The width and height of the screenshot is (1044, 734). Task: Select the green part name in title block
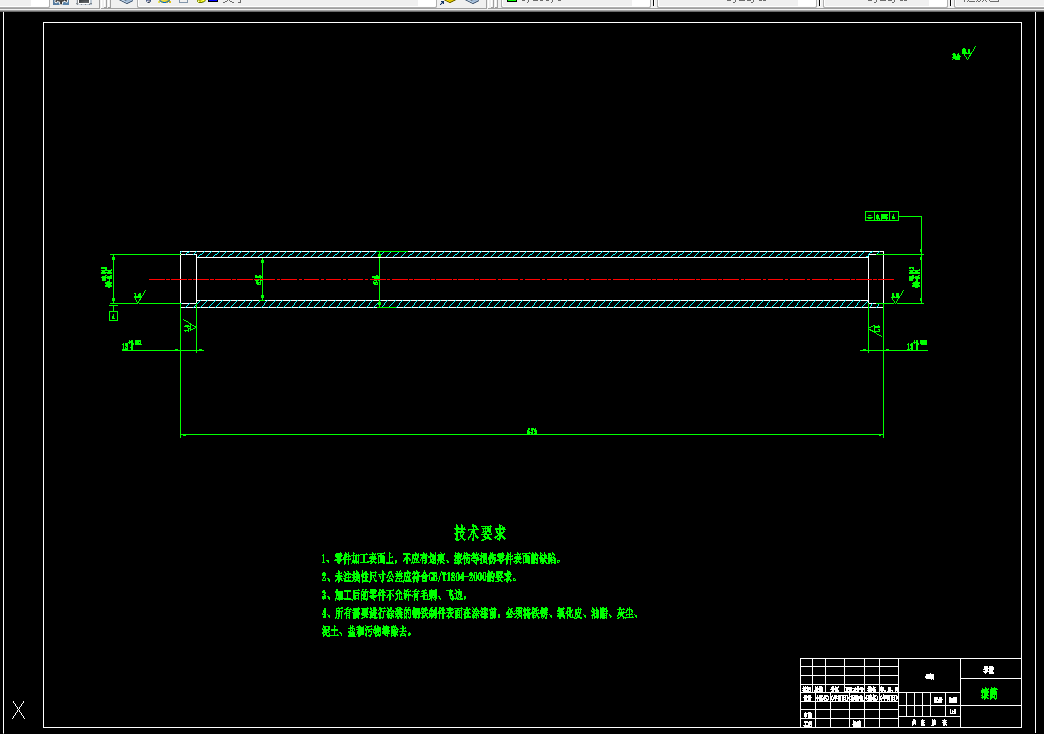tap(989, 694)
